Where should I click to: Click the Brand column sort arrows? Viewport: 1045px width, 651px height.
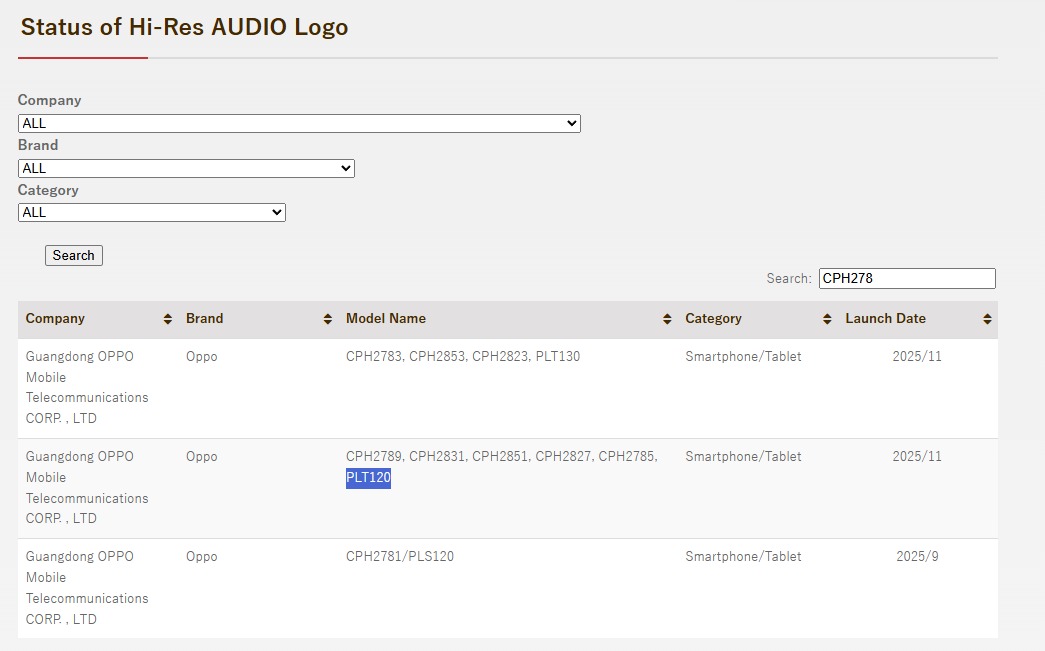[x=327, y=319]
